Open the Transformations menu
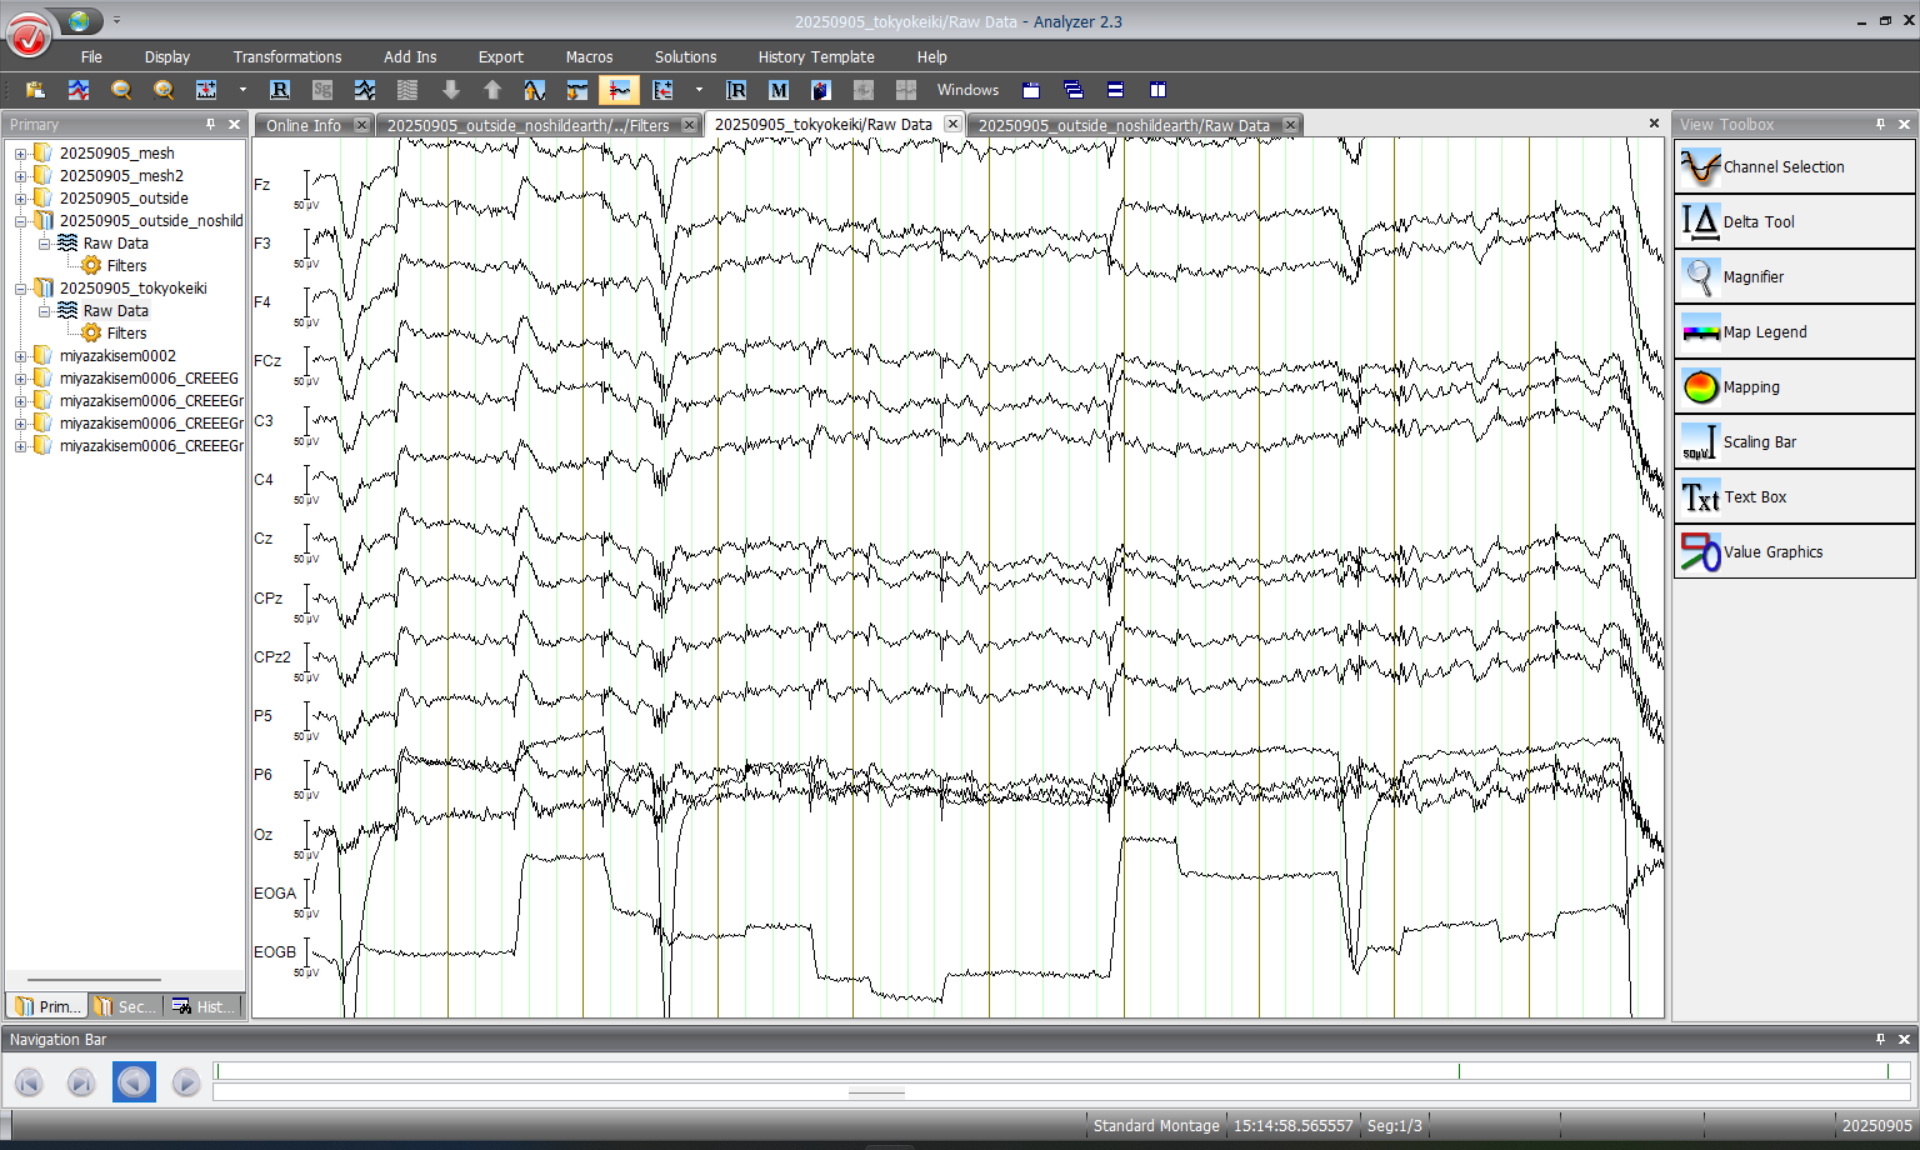 click(x=287, y=57)
